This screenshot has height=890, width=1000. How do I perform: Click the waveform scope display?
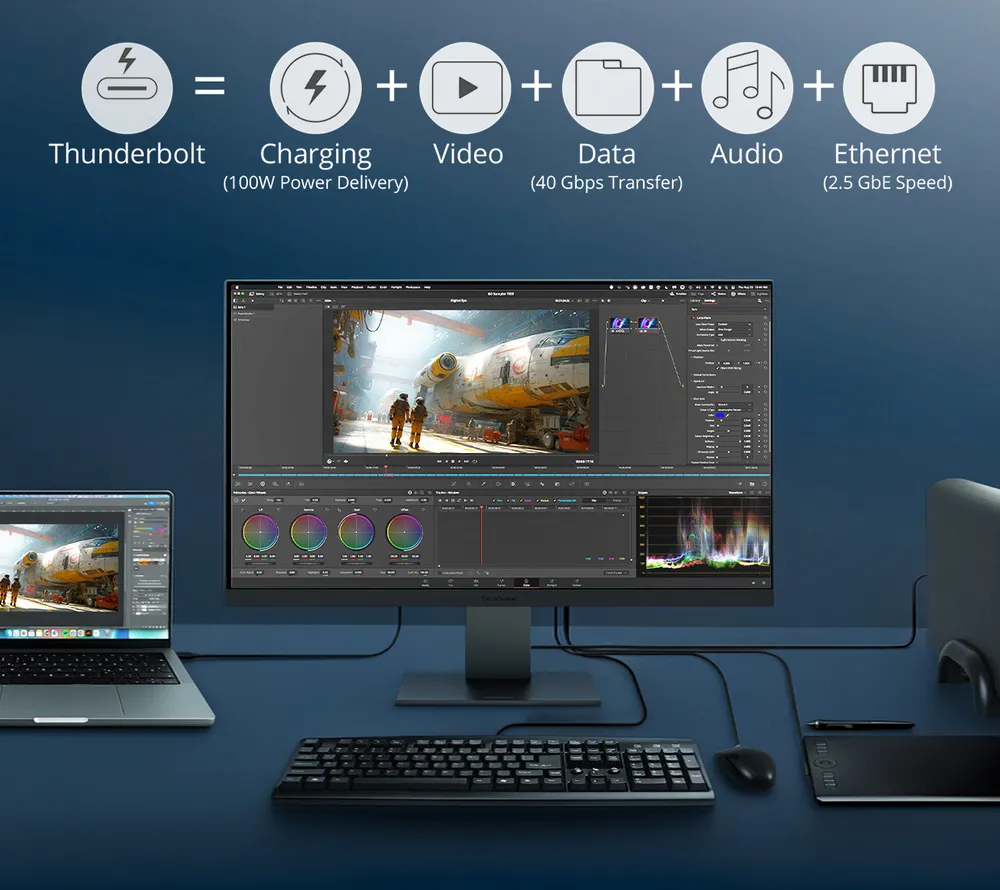point(706,535)
